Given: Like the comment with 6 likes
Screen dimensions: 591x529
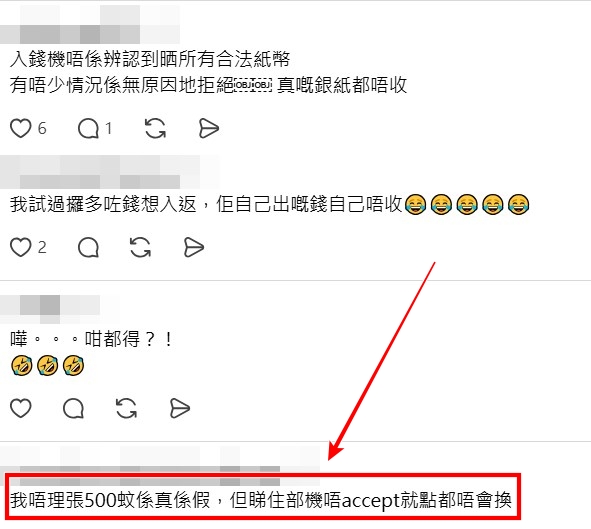Looking at the screenshot, I should [x=20, y=128].
